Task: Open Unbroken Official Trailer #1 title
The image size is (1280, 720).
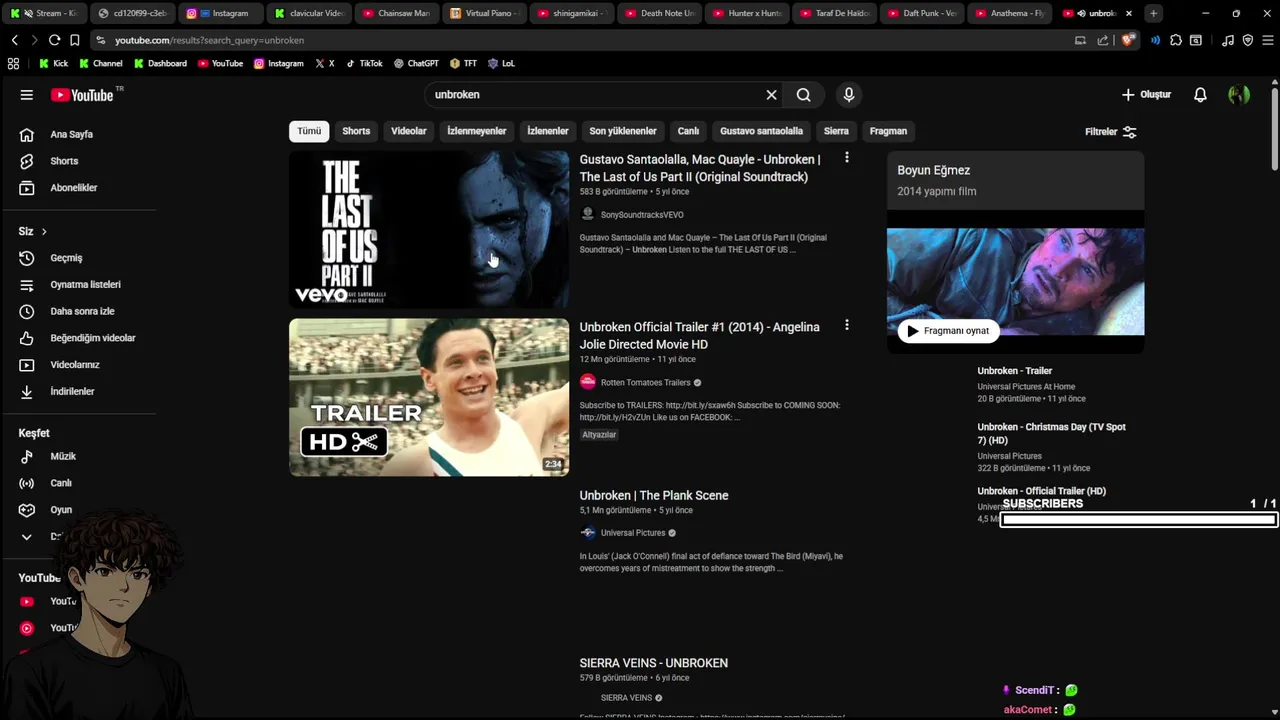Action: [699, 336]
